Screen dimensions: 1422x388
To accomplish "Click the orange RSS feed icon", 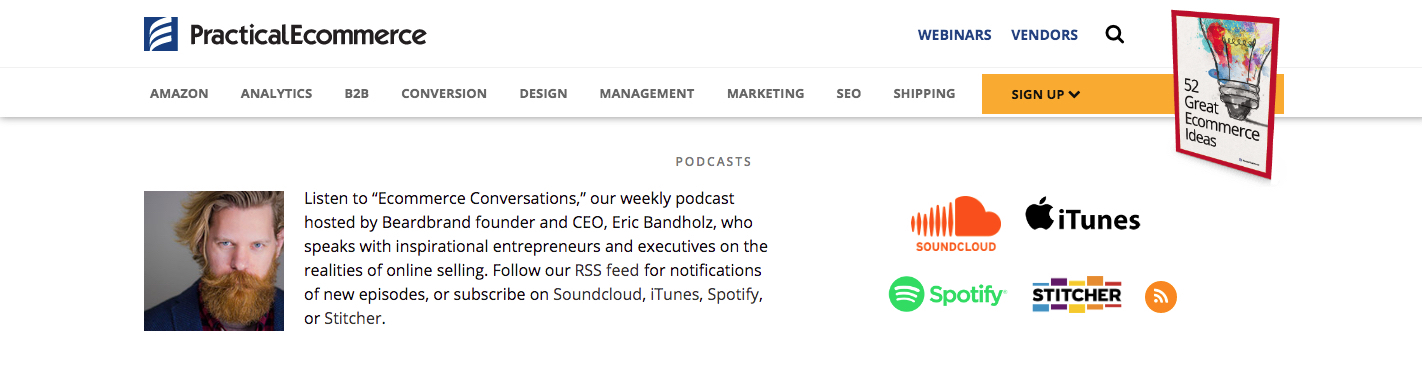I will click(1161, 297).
